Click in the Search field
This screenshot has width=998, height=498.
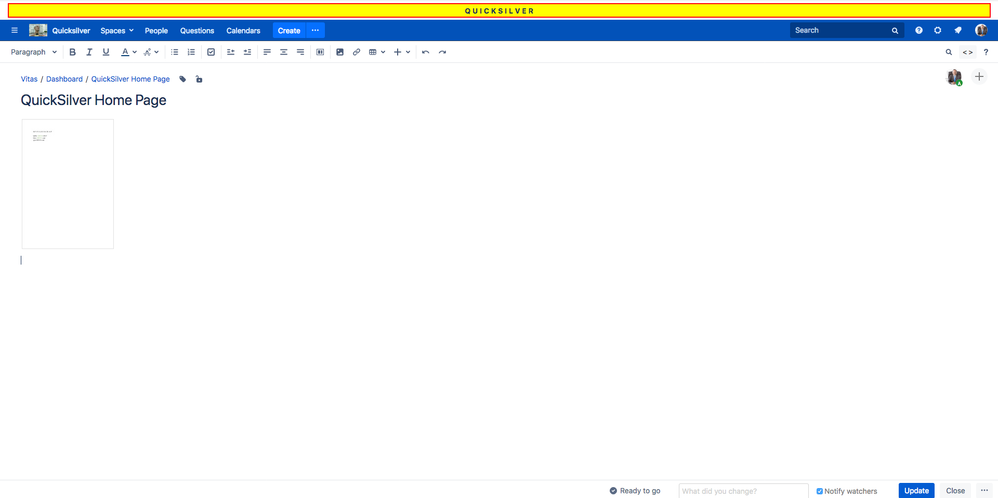pyautogui.click(x=847, y=30)
